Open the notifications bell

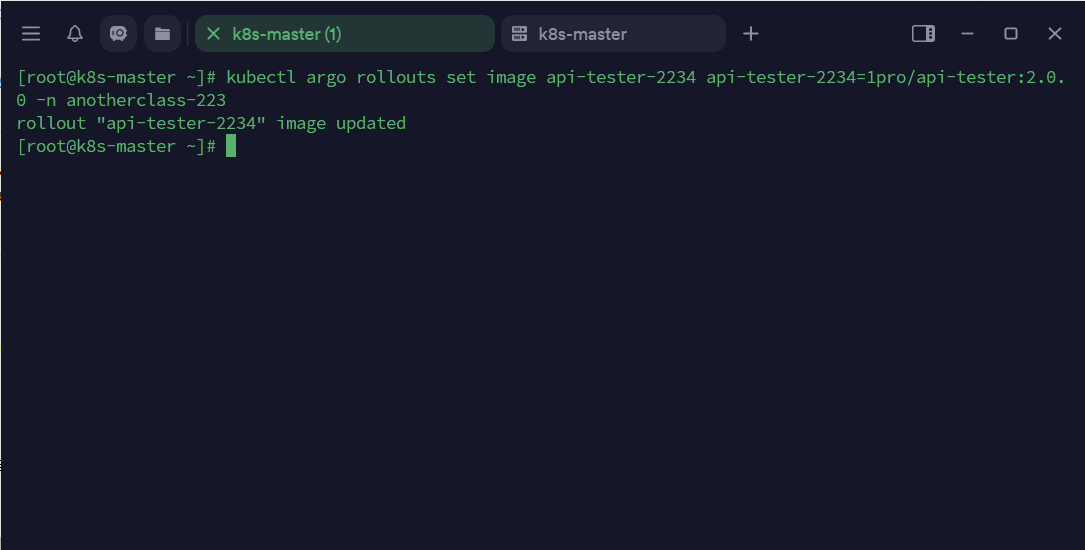(75, 34)
